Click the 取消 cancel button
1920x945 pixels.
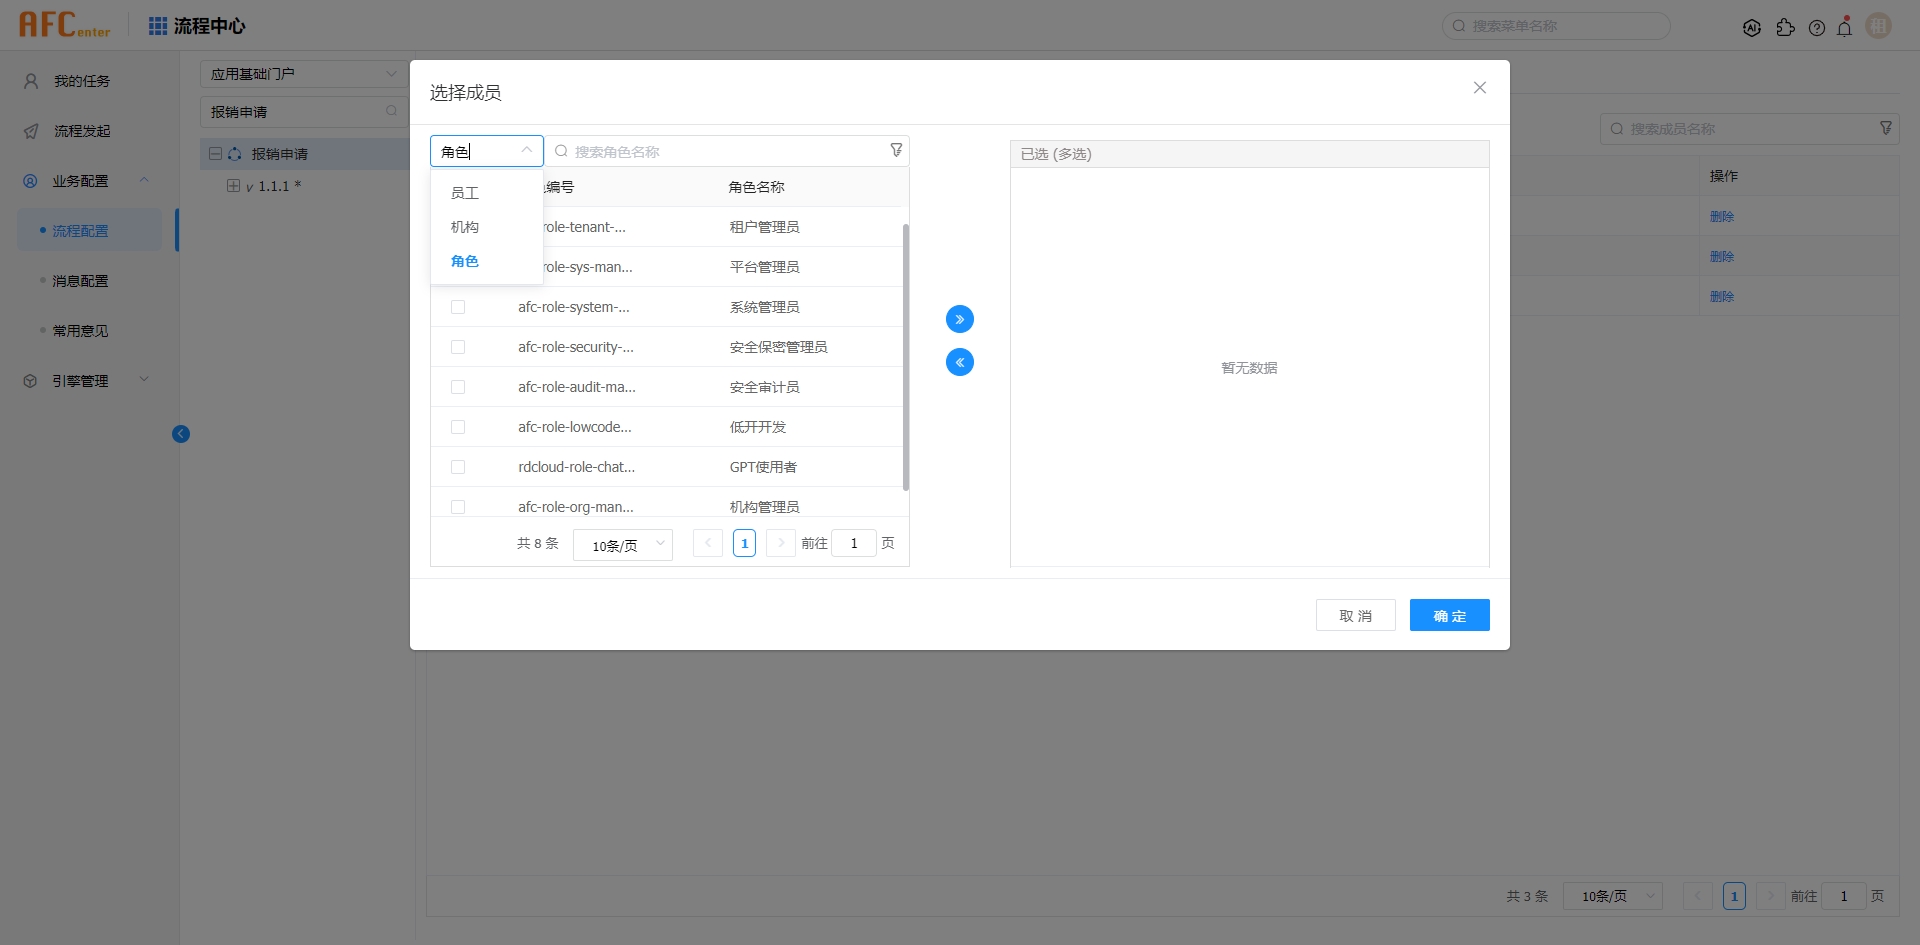click(x=1355, y=615)
